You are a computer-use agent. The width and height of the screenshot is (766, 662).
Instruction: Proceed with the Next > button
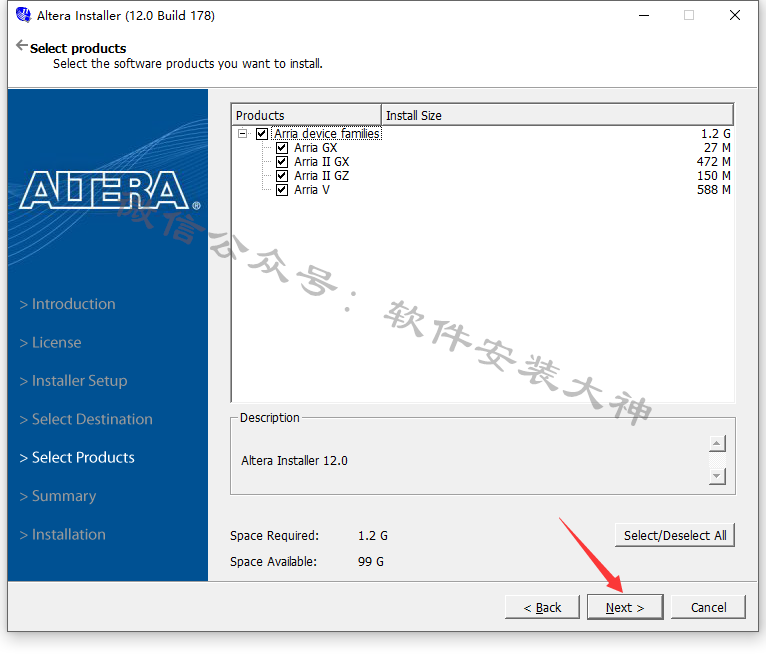pos(625,607)
